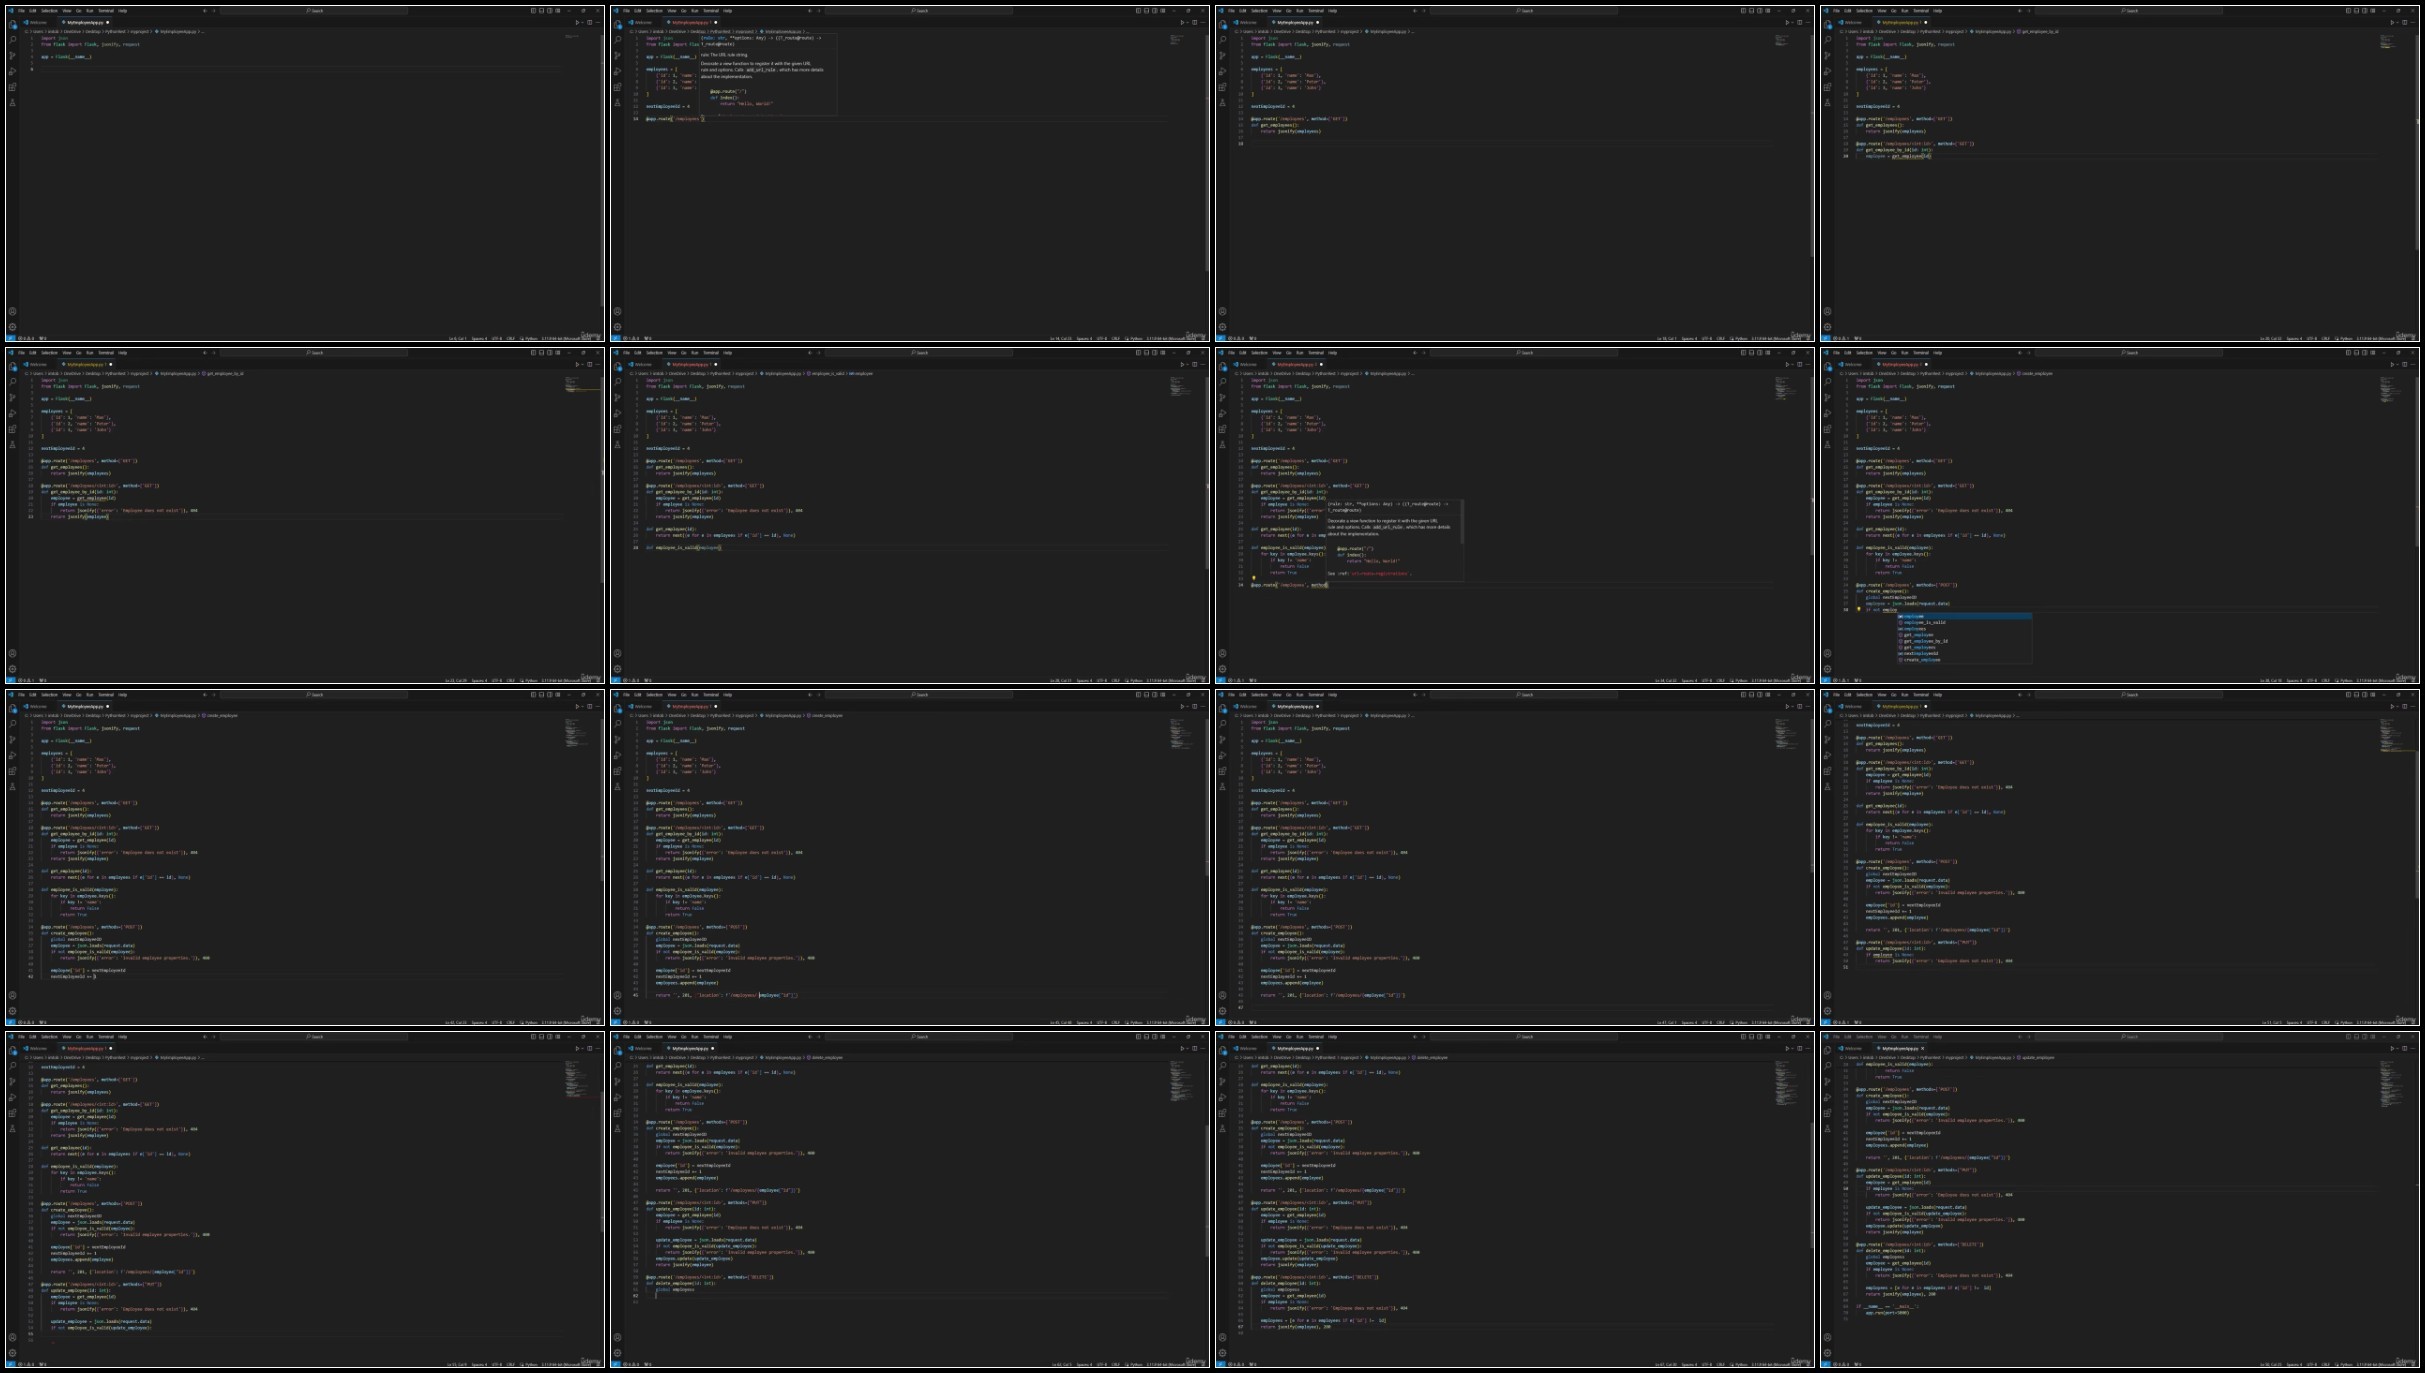Go forward arrow in the imports-only frame
The height and width of the screenshot is (1373, 2425).
coord(214,11)
